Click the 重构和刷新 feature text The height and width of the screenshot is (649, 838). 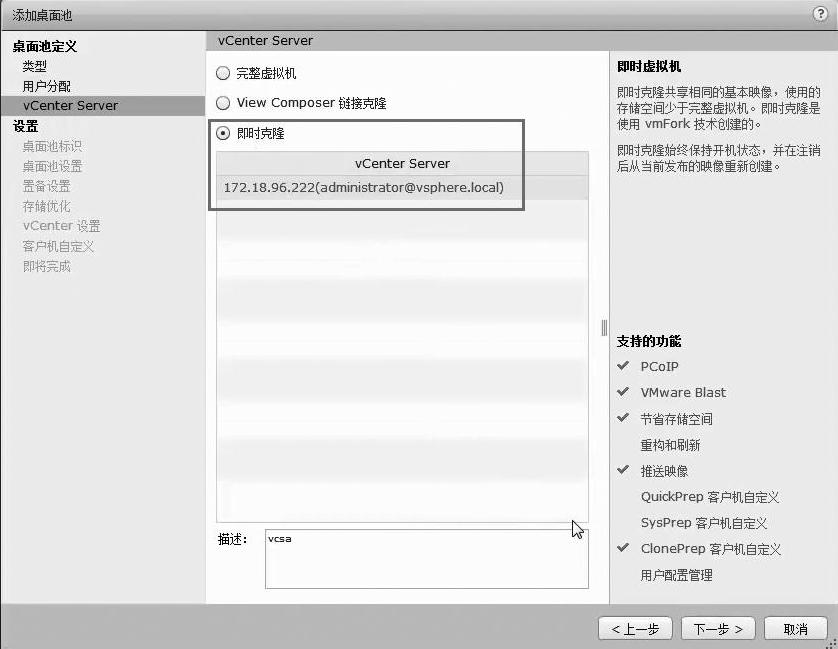click(x=670, y=445)
